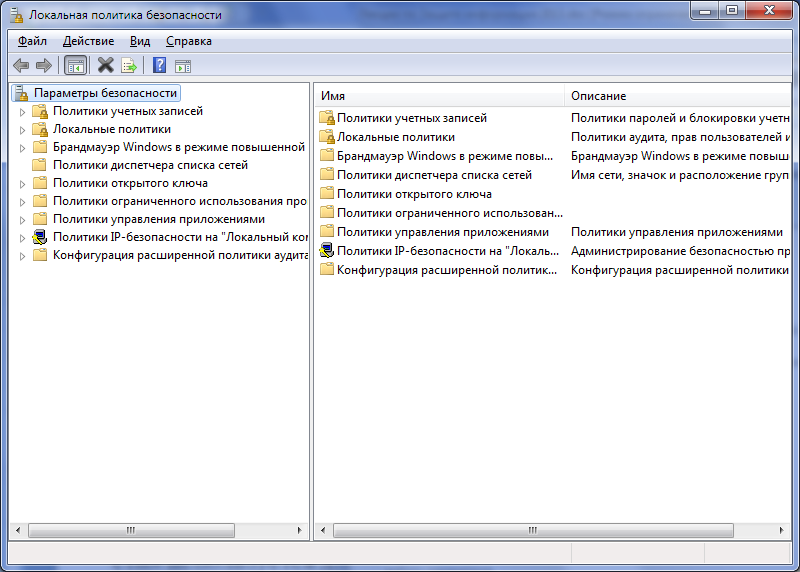
Task: Expand Политики IP-безопасности tree node
Action: (22, 238)
